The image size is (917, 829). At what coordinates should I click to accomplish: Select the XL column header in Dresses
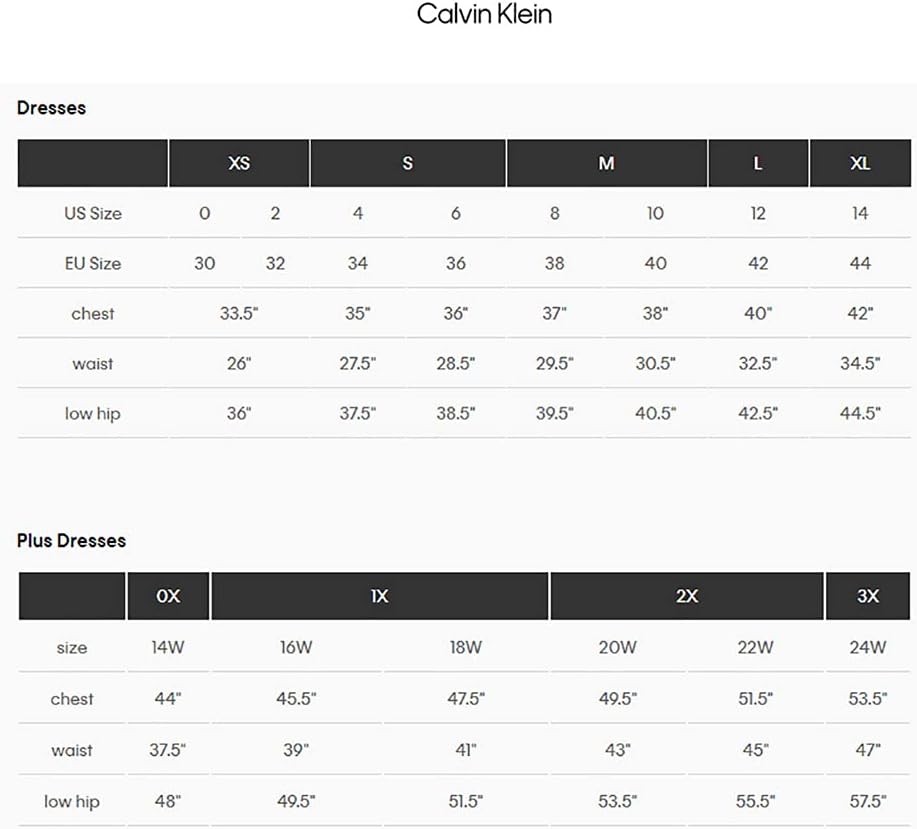(x=860, y=164)
